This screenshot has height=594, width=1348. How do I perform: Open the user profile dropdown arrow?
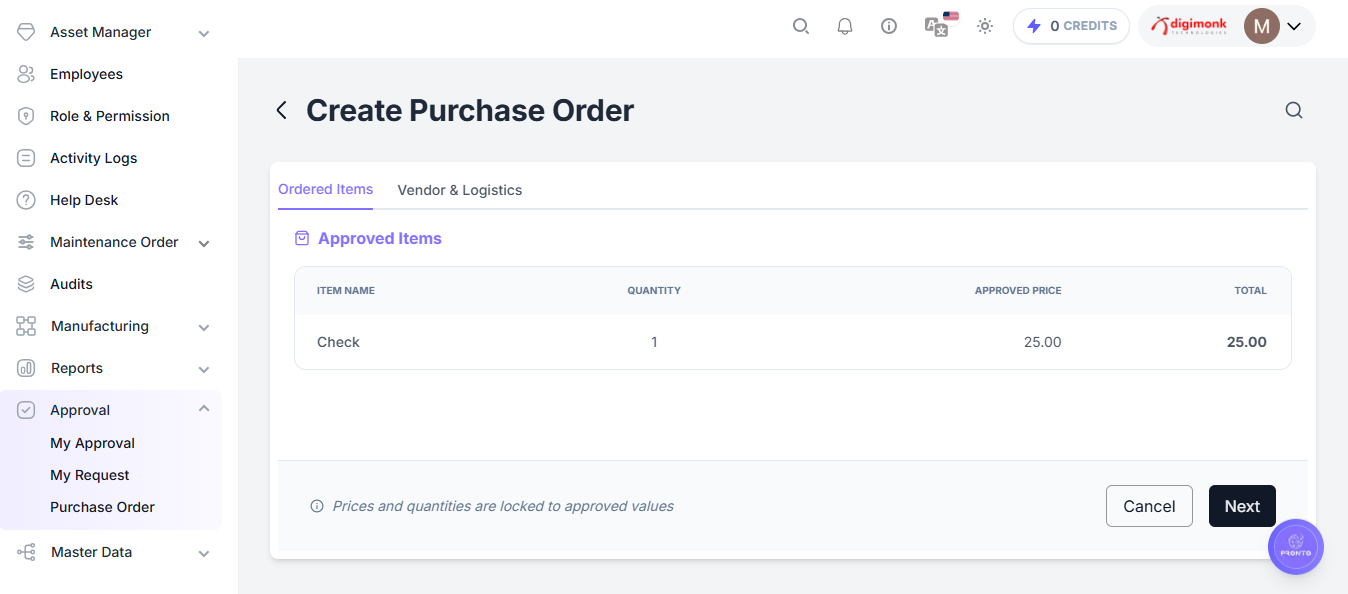1294,26
